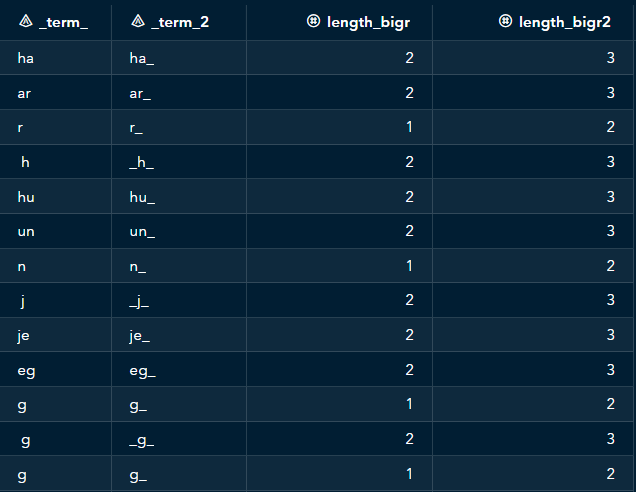Click the 'r_' cell in _term_2 column
This screenshot has width=636, height=492.
pyautogui.click(x=137, y=129)
